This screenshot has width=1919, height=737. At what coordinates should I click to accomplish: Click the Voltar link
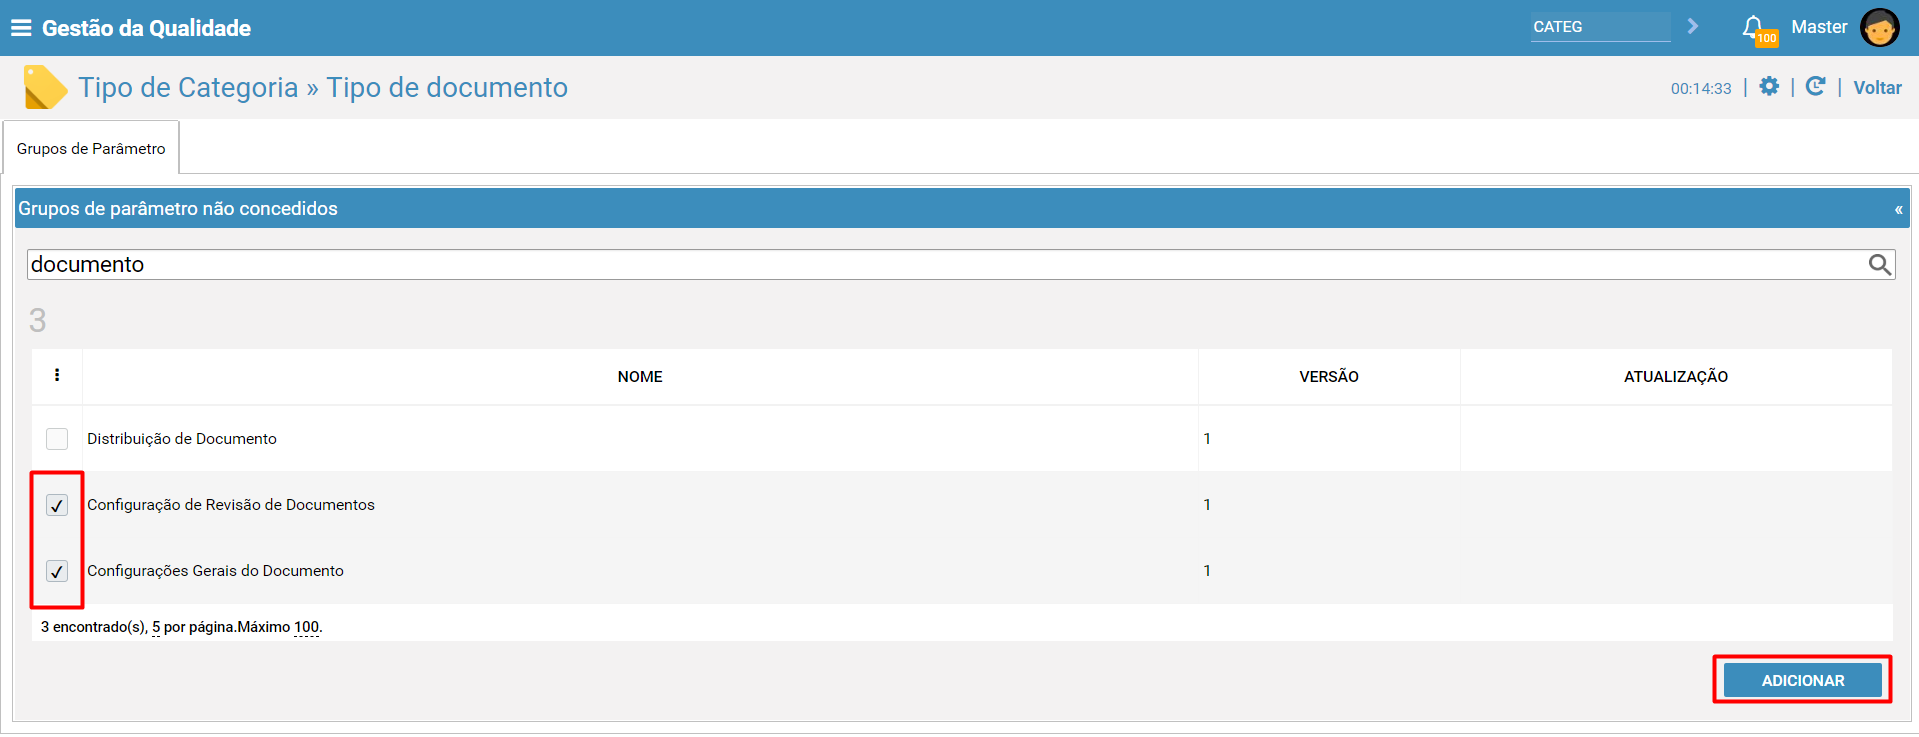(1877, 88)
